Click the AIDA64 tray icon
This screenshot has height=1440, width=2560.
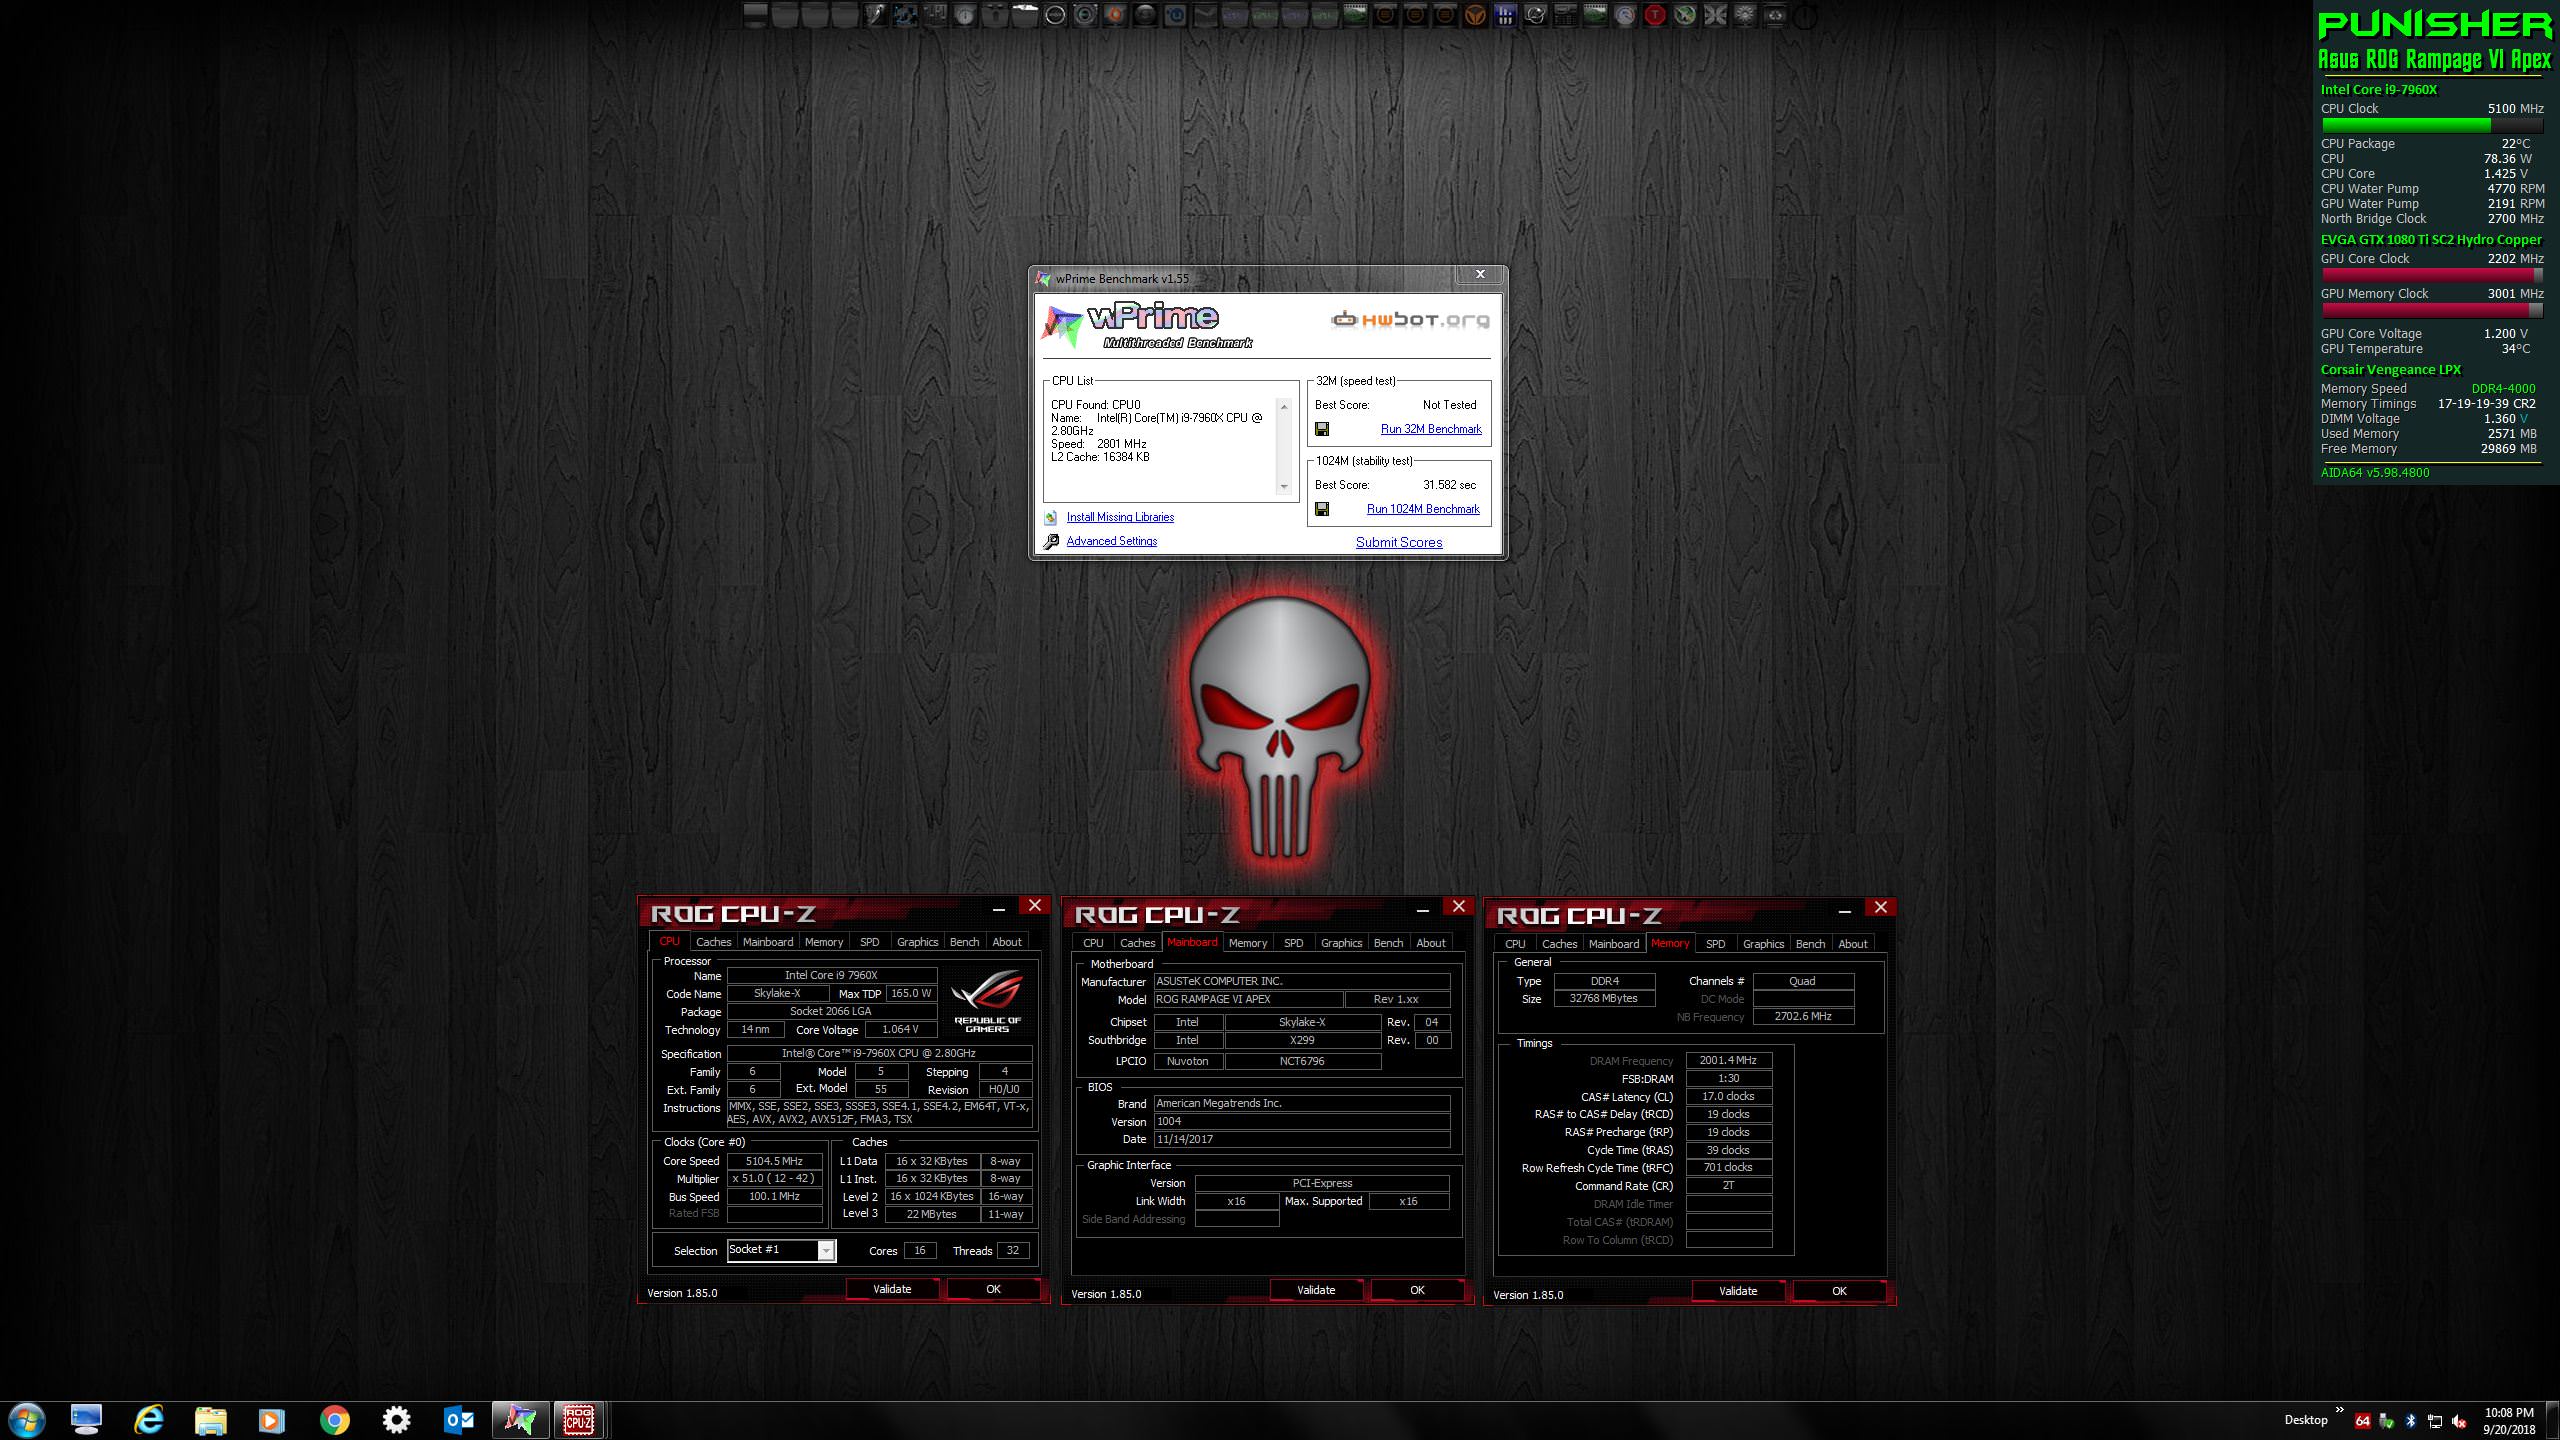click(x=2363, y=1421)
